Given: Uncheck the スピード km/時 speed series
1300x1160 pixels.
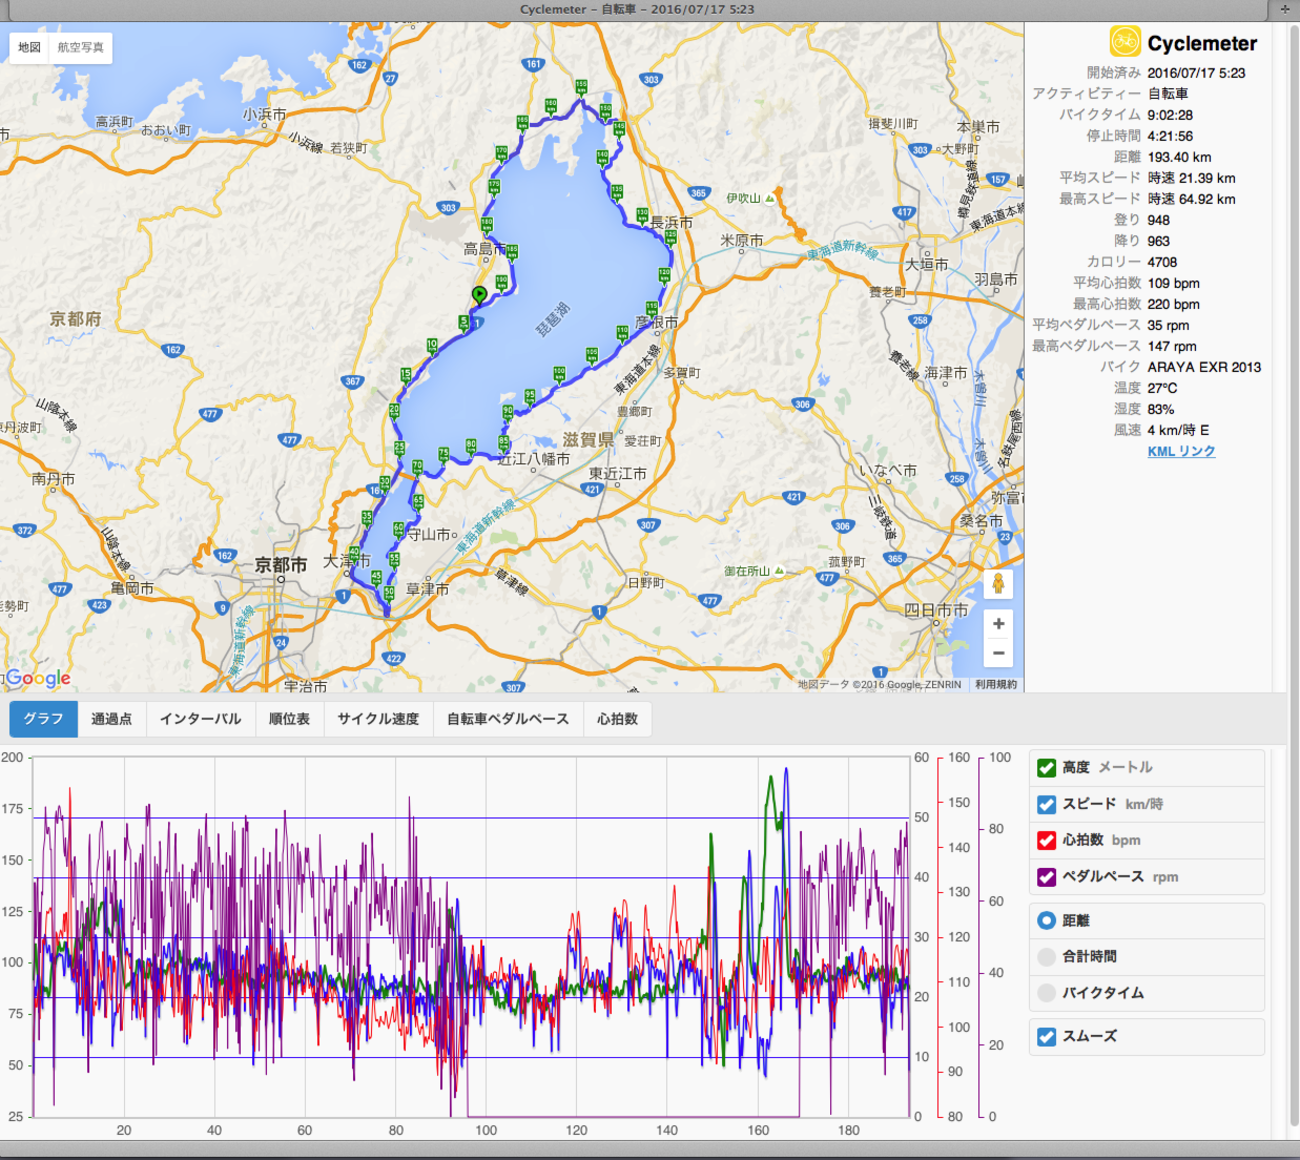Looking at the screenshot, I should [1046, 804].
